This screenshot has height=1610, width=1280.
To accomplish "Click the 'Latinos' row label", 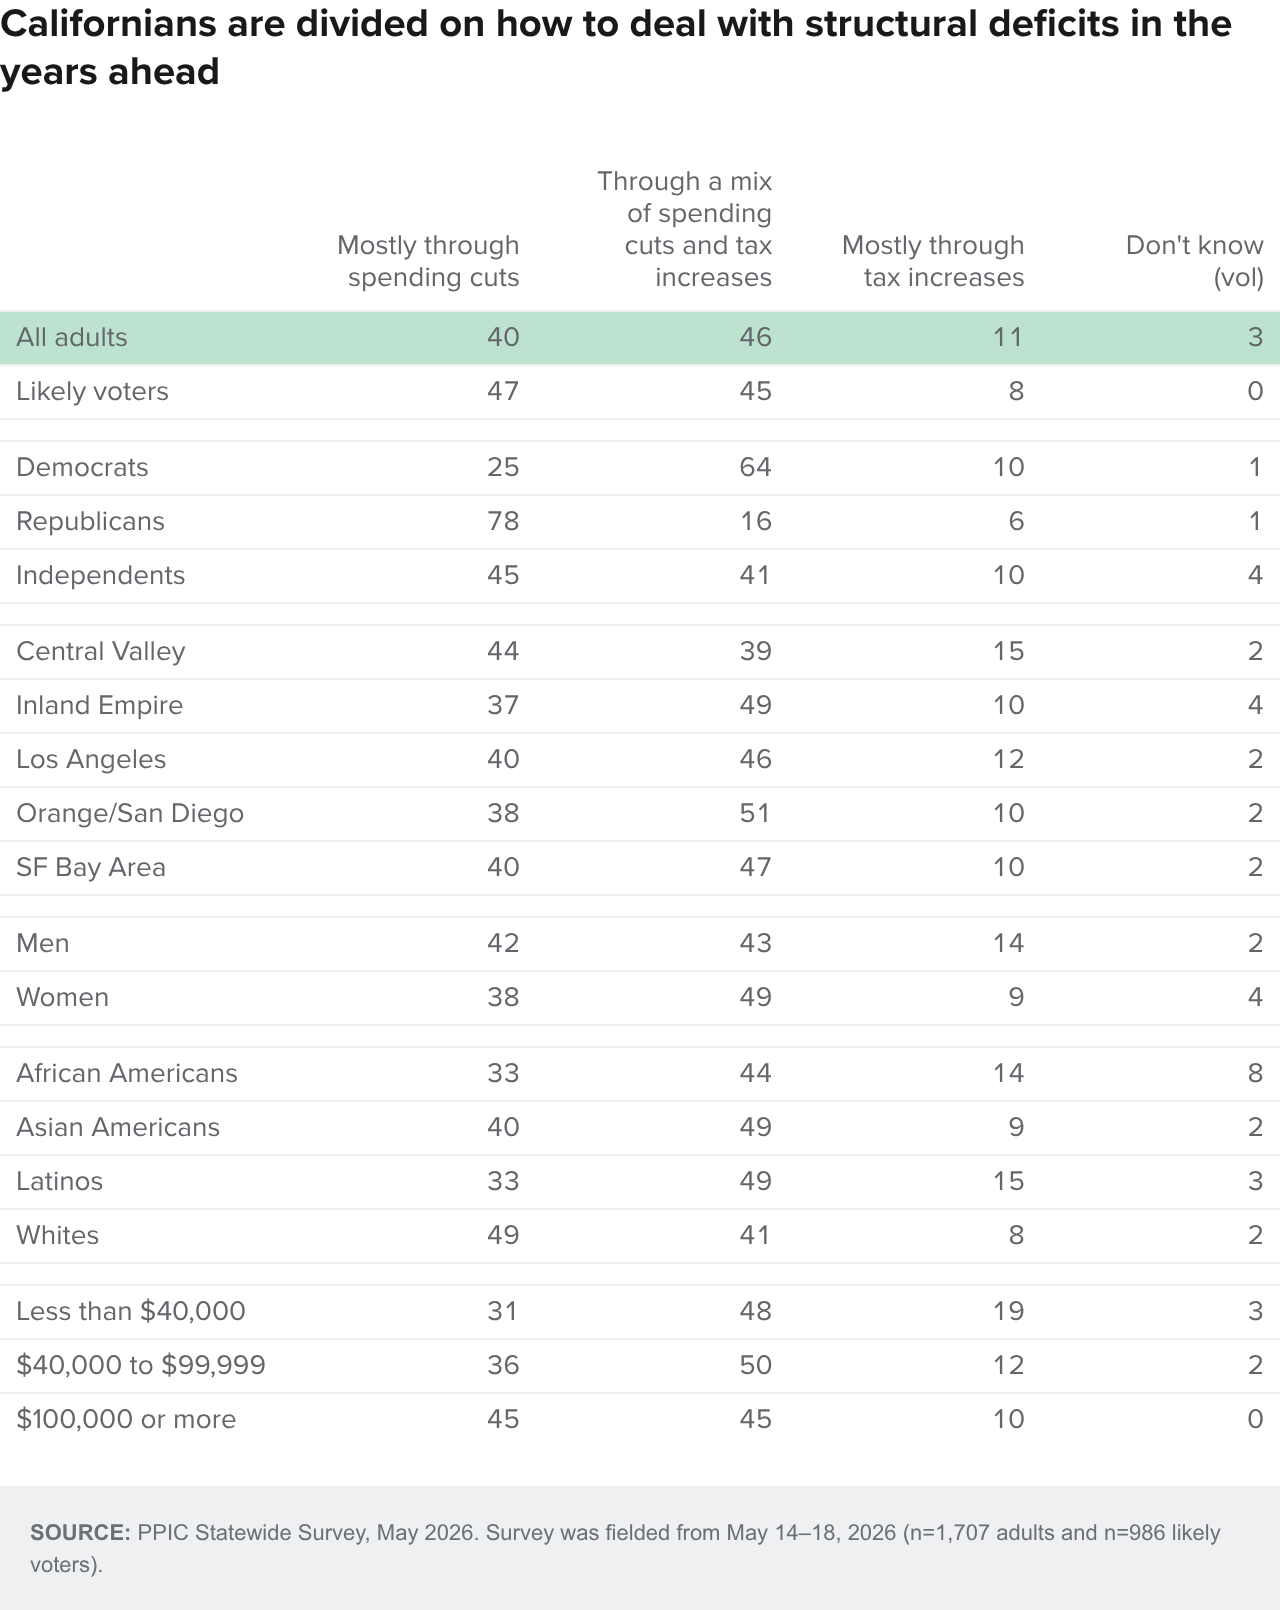I will (59, 1181).
